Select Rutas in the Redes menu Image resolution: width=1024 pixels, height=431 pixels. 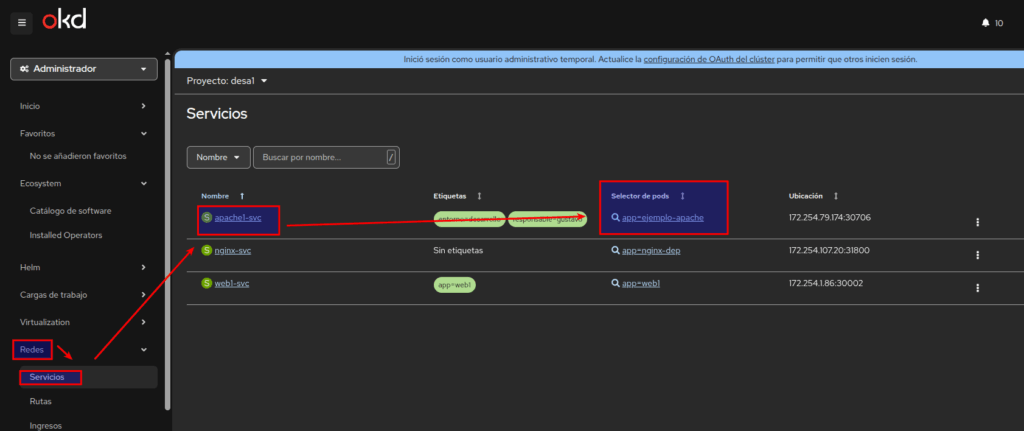41,401
